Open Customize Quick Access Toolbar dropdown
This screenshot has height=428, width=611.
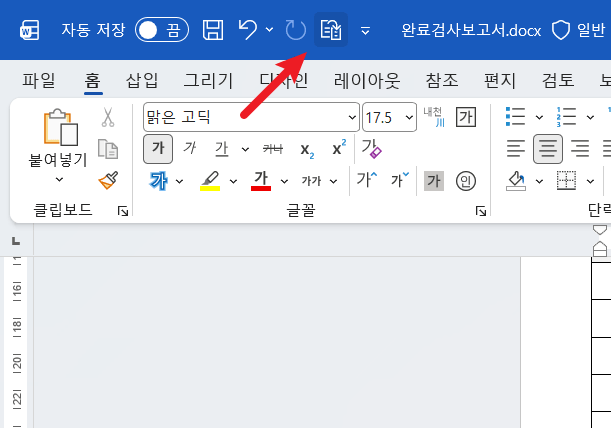(365, 30)
